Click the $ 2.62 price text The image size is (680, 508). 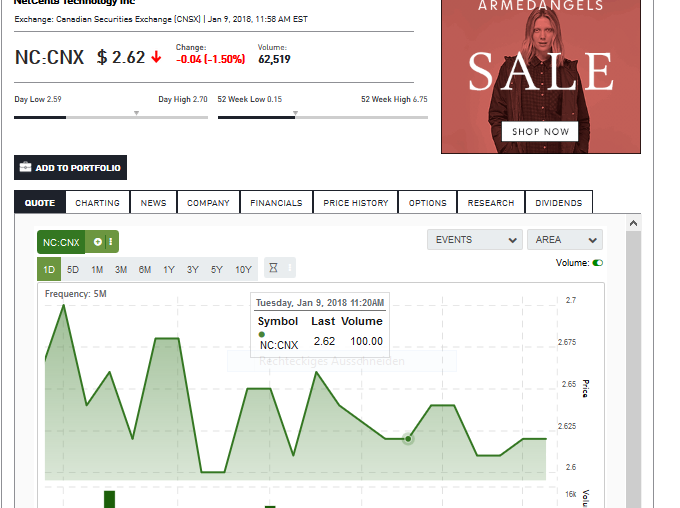click(x=121, y=57)
